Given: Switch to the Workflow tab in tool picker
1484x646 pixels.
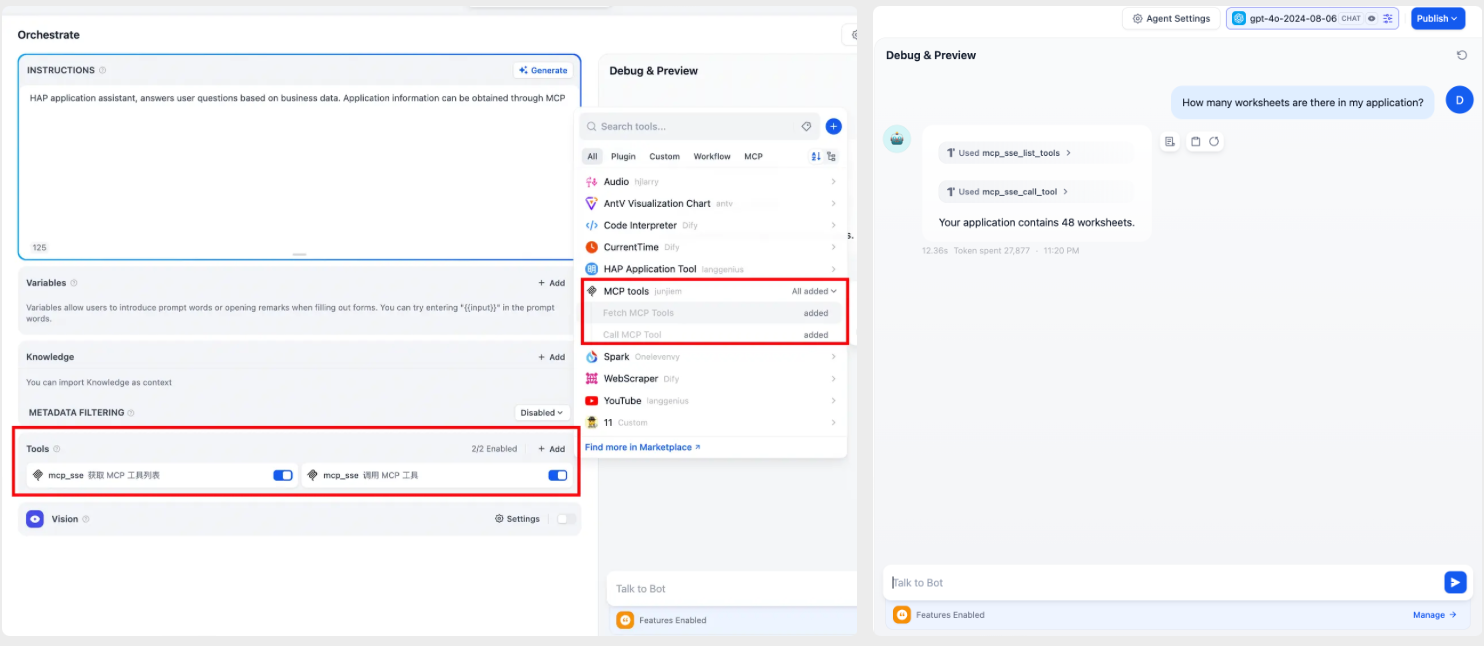Looking at the screenshot, I should [x=711, y=157].
